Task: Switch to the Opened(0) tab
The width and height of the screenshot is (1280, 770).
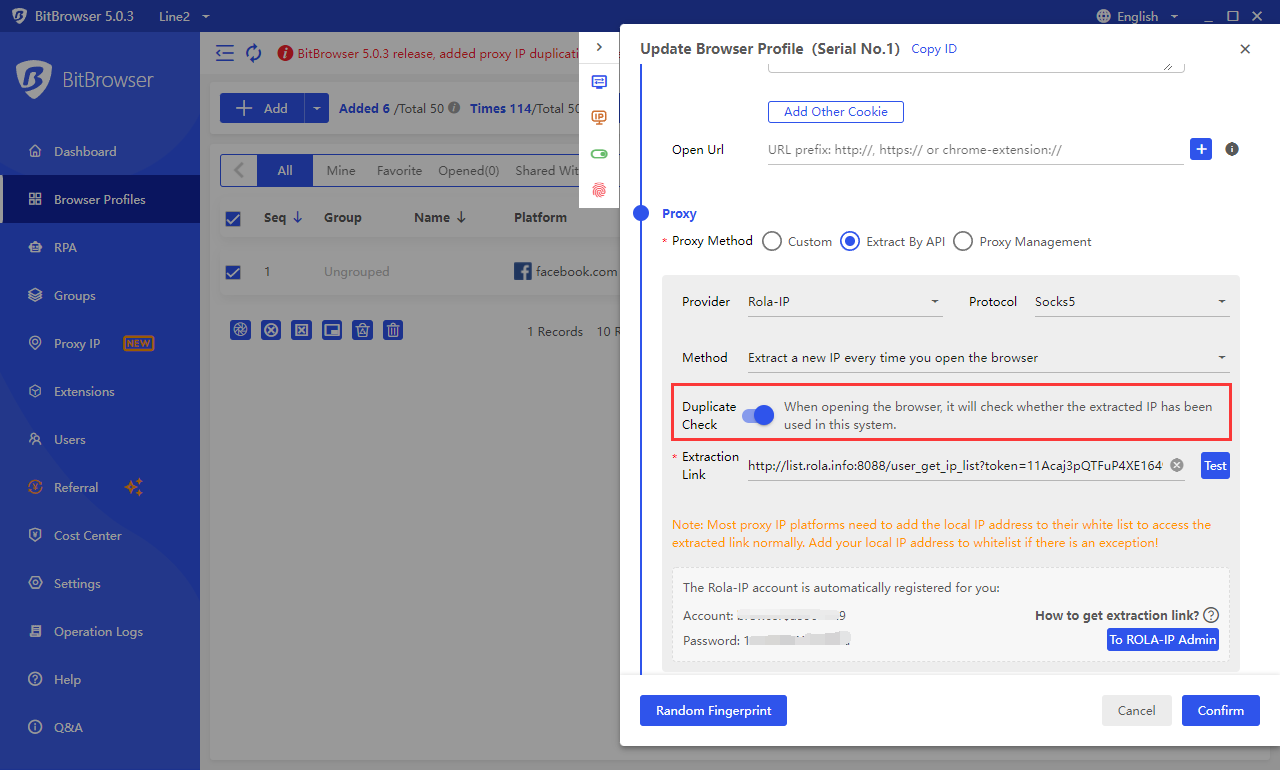Action: pyautogui.click(x=469, y=171)
